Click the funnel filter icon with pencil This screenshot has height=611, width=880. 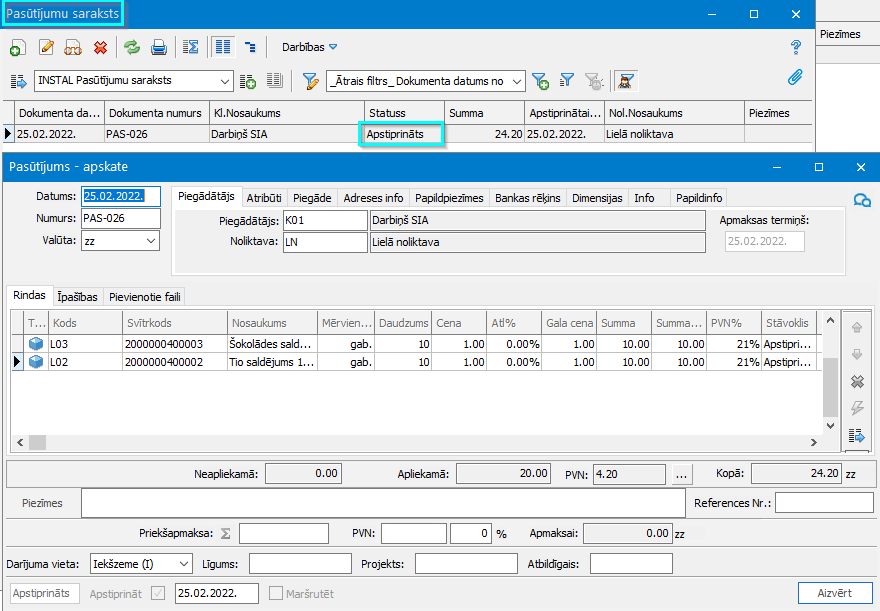coord(310,81)
